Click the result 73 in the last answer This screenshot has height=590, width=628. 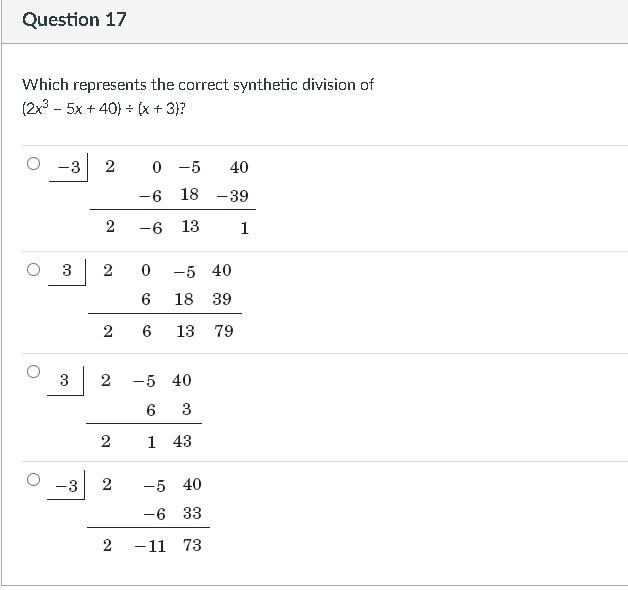192,546
